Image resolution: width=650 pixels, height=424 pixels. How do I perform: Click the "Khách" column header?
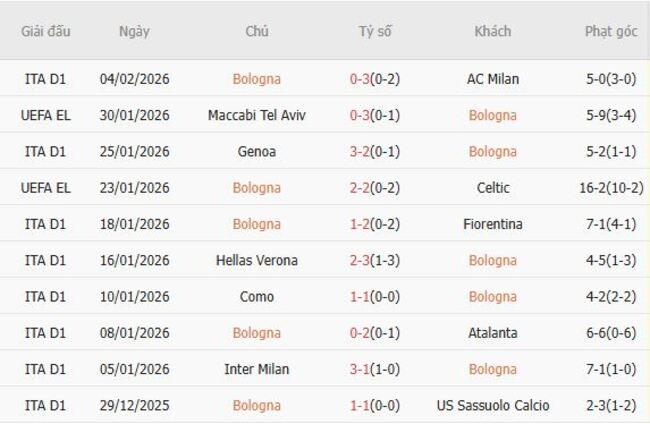492,31
